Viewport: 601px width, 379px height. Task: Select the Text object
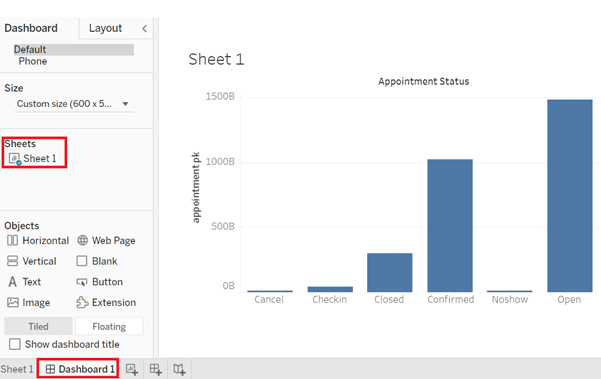coord(24,282)
